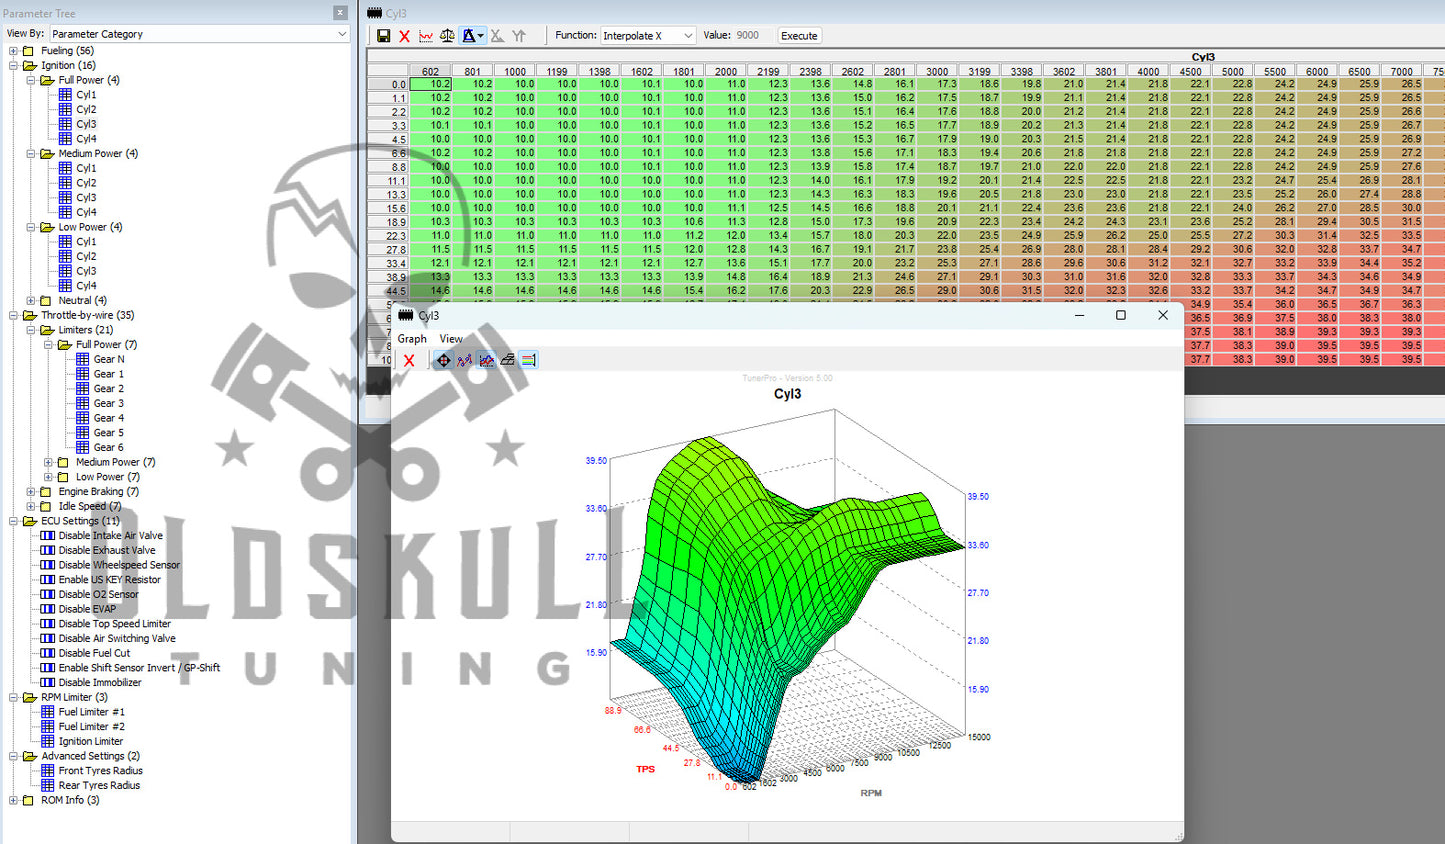This screenshot has width=1445, height=844.
Task: Open the Graph menu
Action: coord(412,339)
